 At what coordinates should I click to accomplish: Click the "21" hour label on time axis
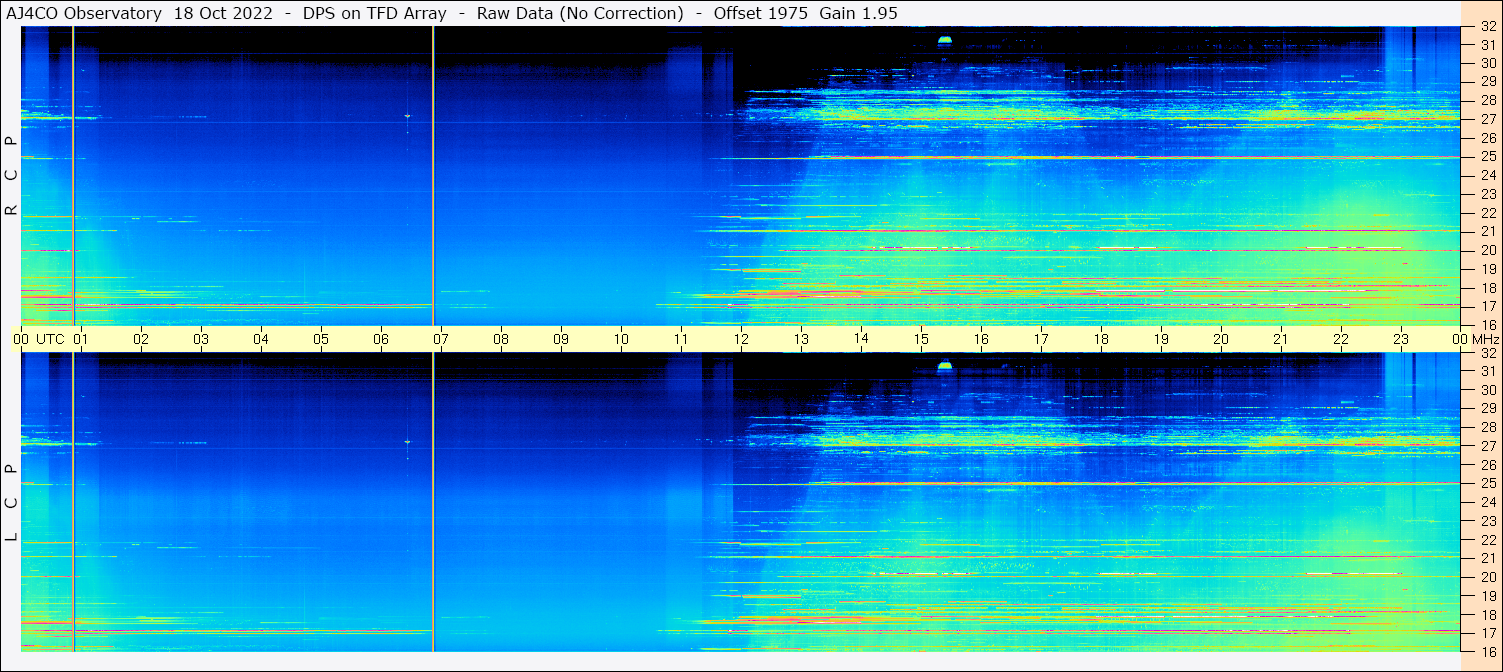pos(1281,339)
